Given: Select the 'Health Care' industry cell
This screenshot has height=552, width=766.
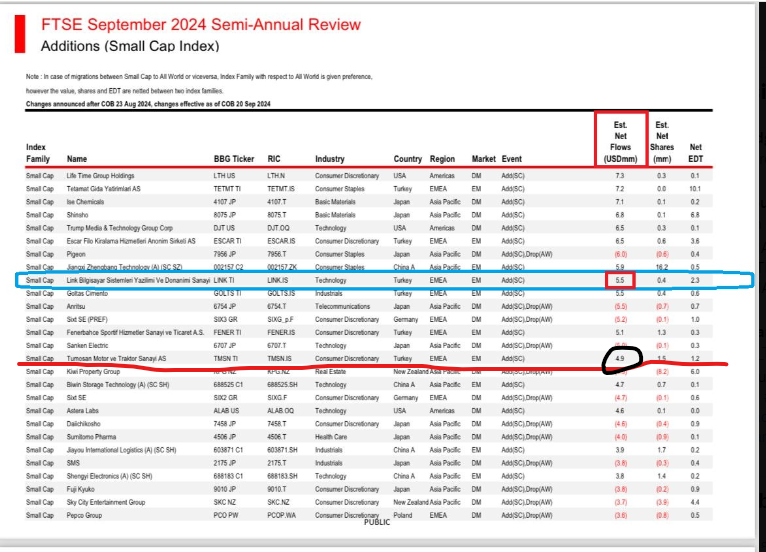Looking at the screenshot, I should point(330,437).
